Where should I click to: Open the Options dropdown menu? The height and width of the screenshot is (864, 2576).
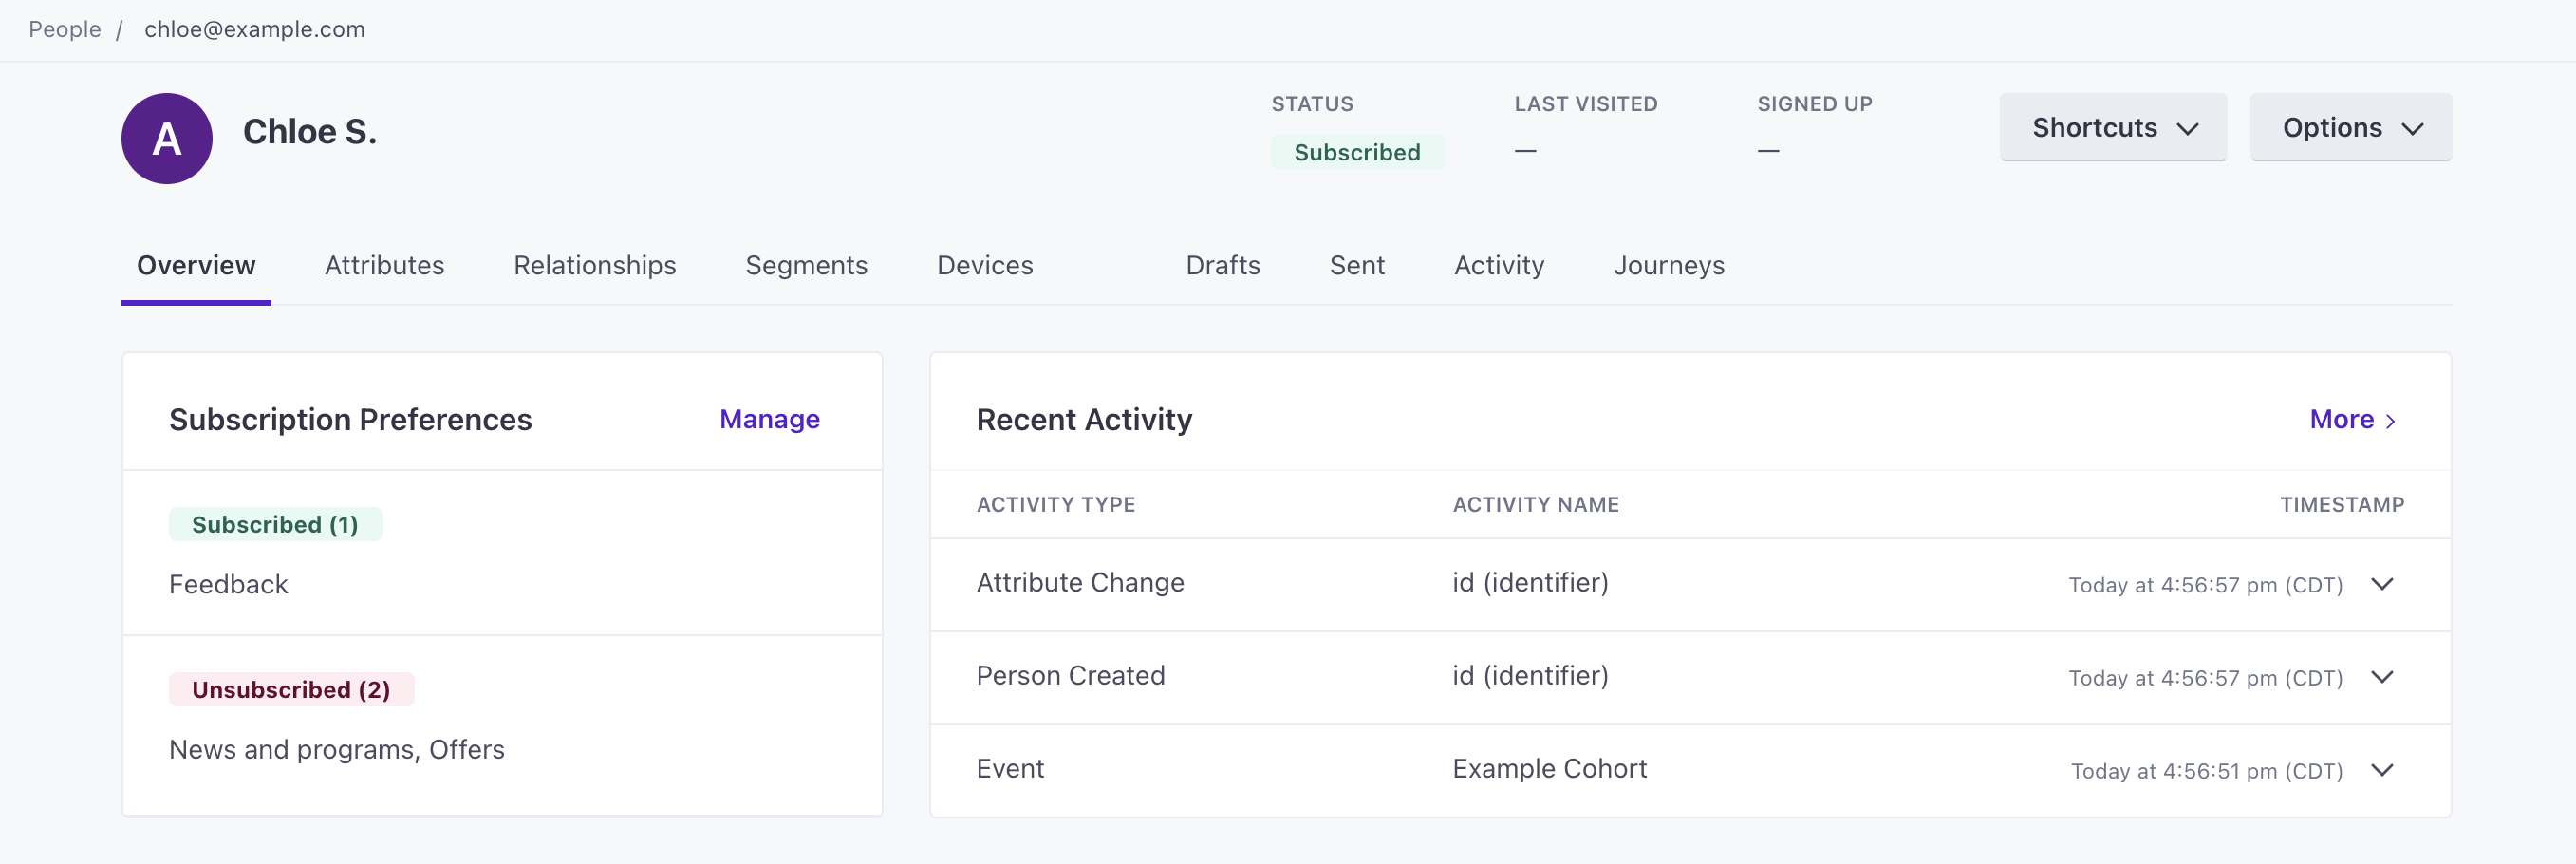2351,127
